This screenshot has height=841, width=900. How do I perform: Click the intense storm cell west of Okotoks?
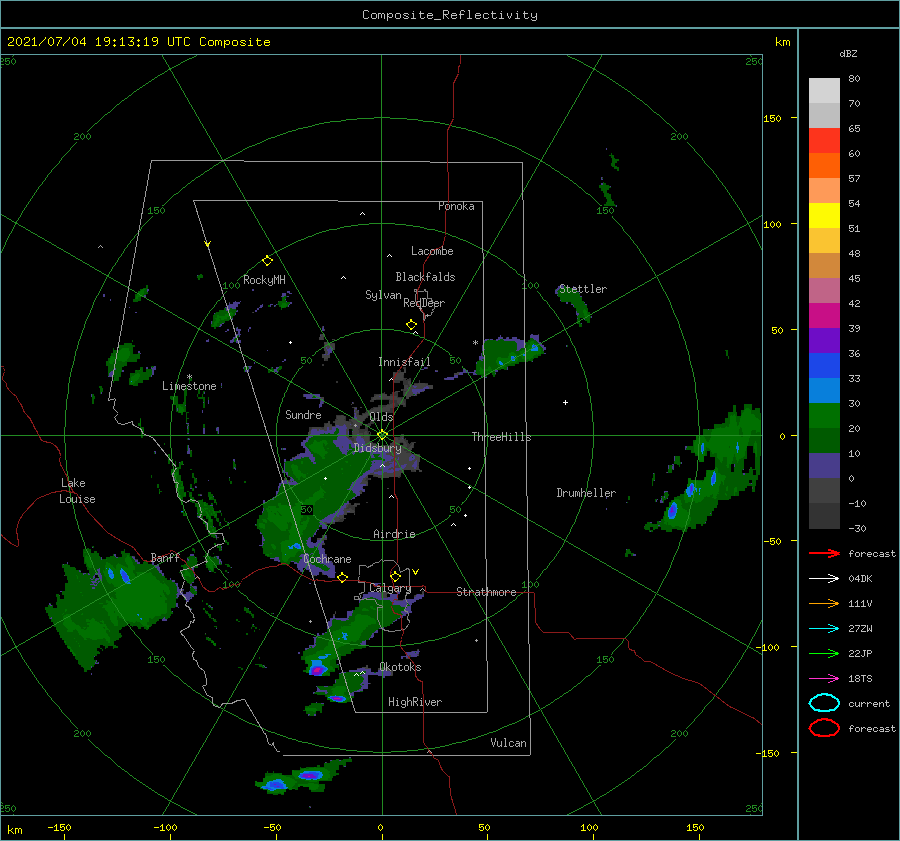[317, 669]
